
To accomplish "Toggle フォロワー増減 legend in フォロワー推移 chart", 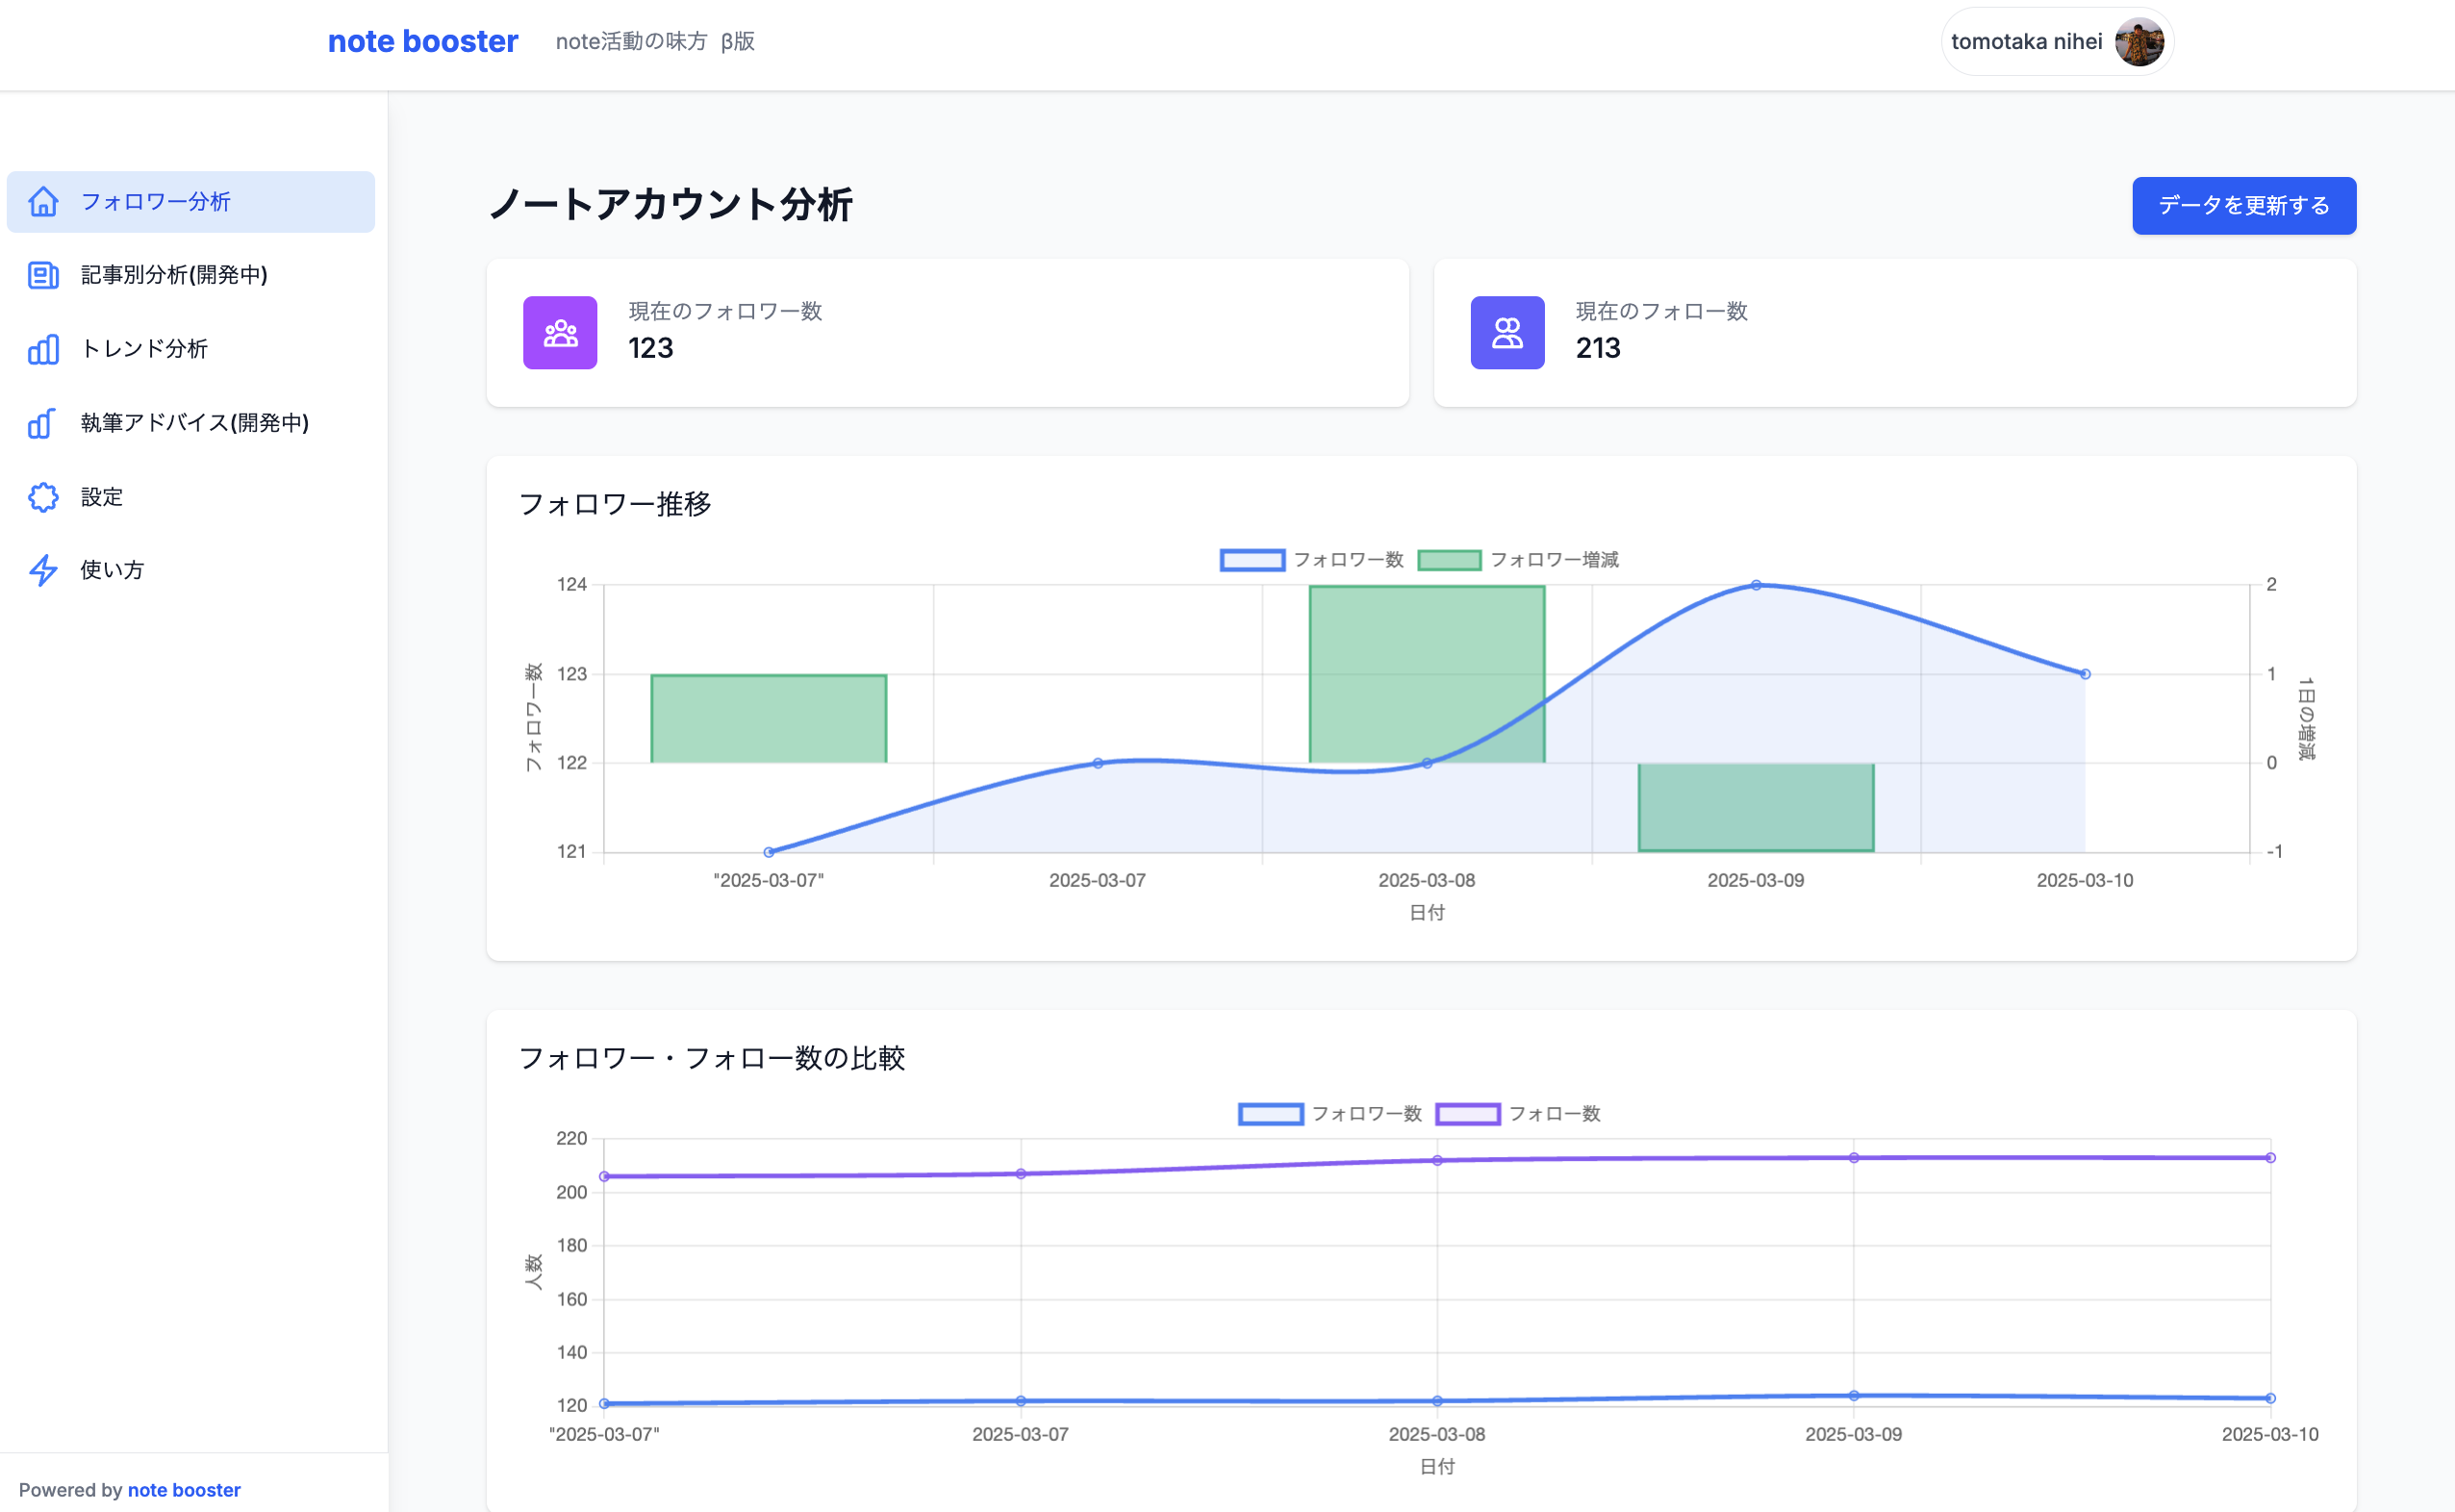I will (1518, 560).
